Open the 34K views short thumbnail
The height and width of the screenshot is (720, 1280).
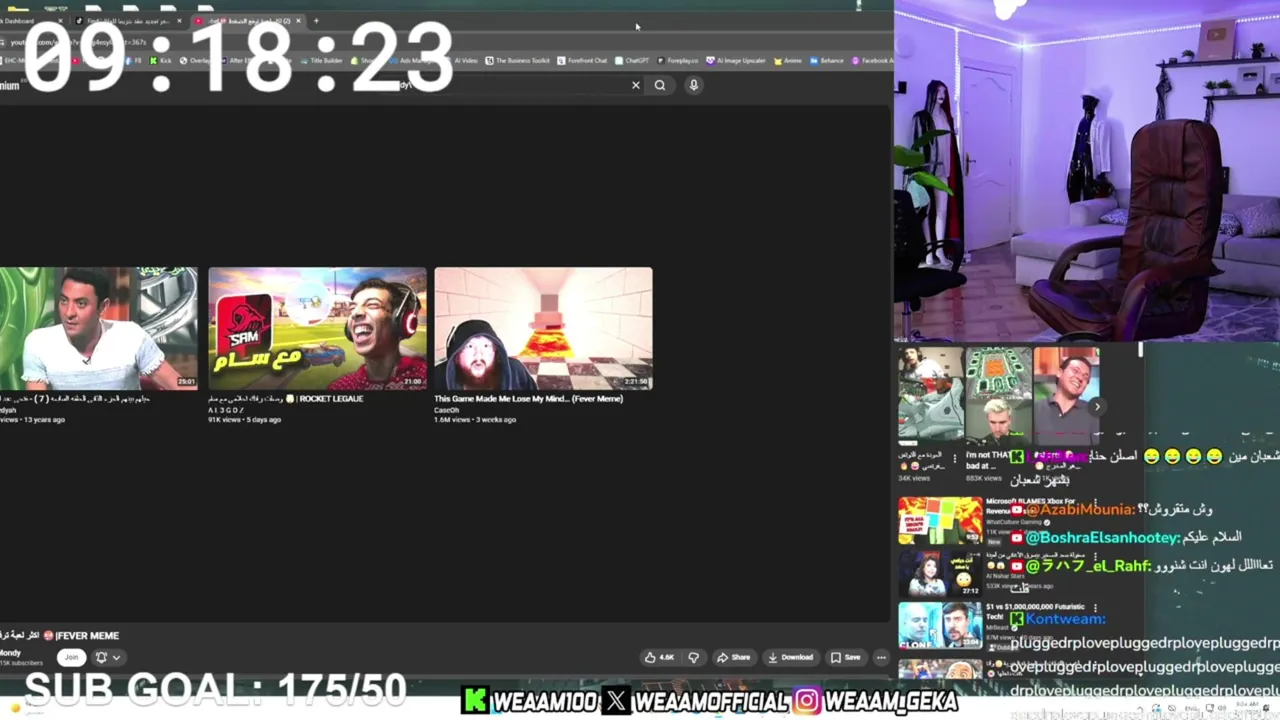pos(930,396)
